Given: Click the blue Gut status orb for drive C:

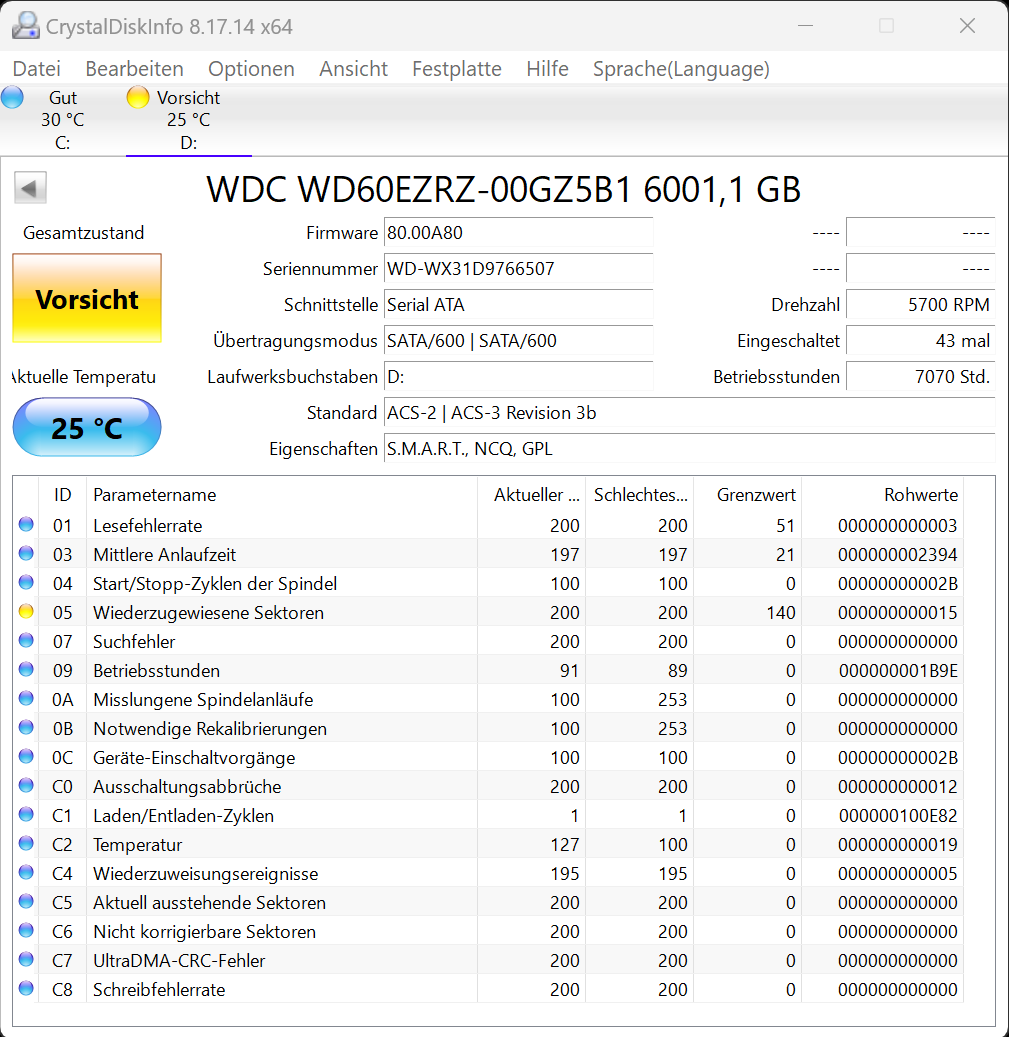Looking at the screenshot, I should click(x=12, y=97).
